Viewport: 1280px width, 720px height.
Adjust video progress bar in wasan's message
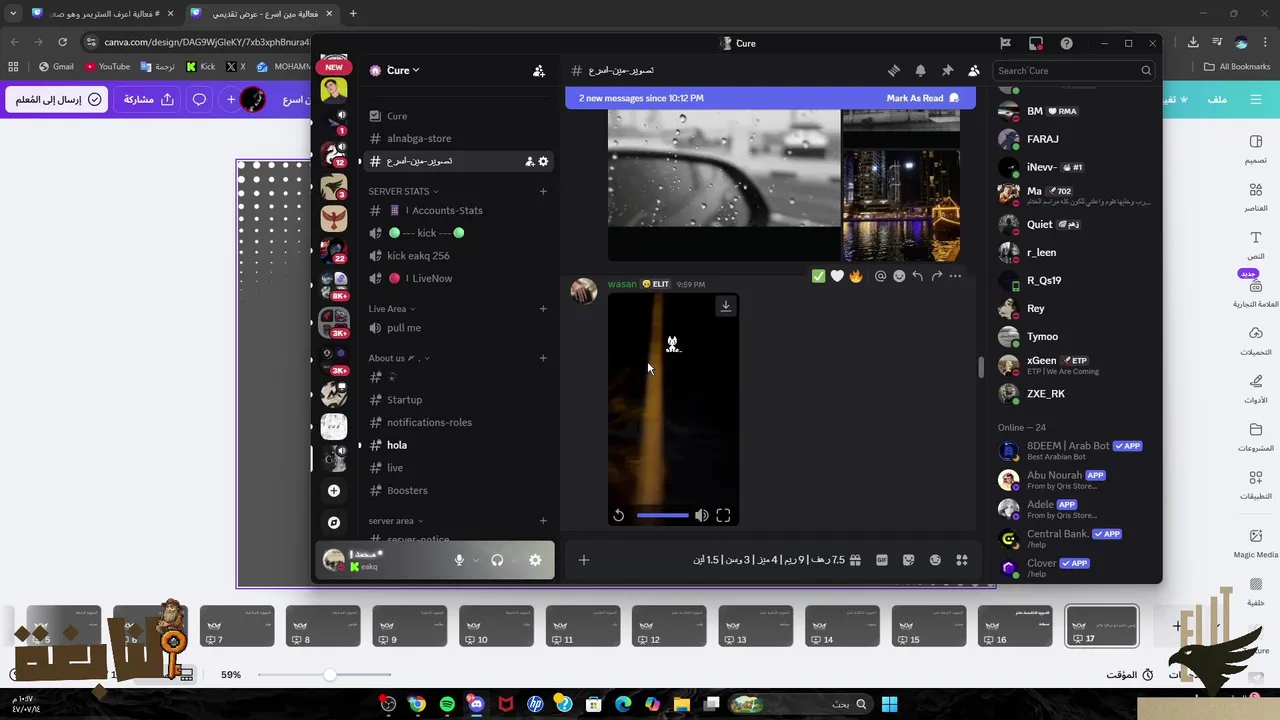pos(662,516)
